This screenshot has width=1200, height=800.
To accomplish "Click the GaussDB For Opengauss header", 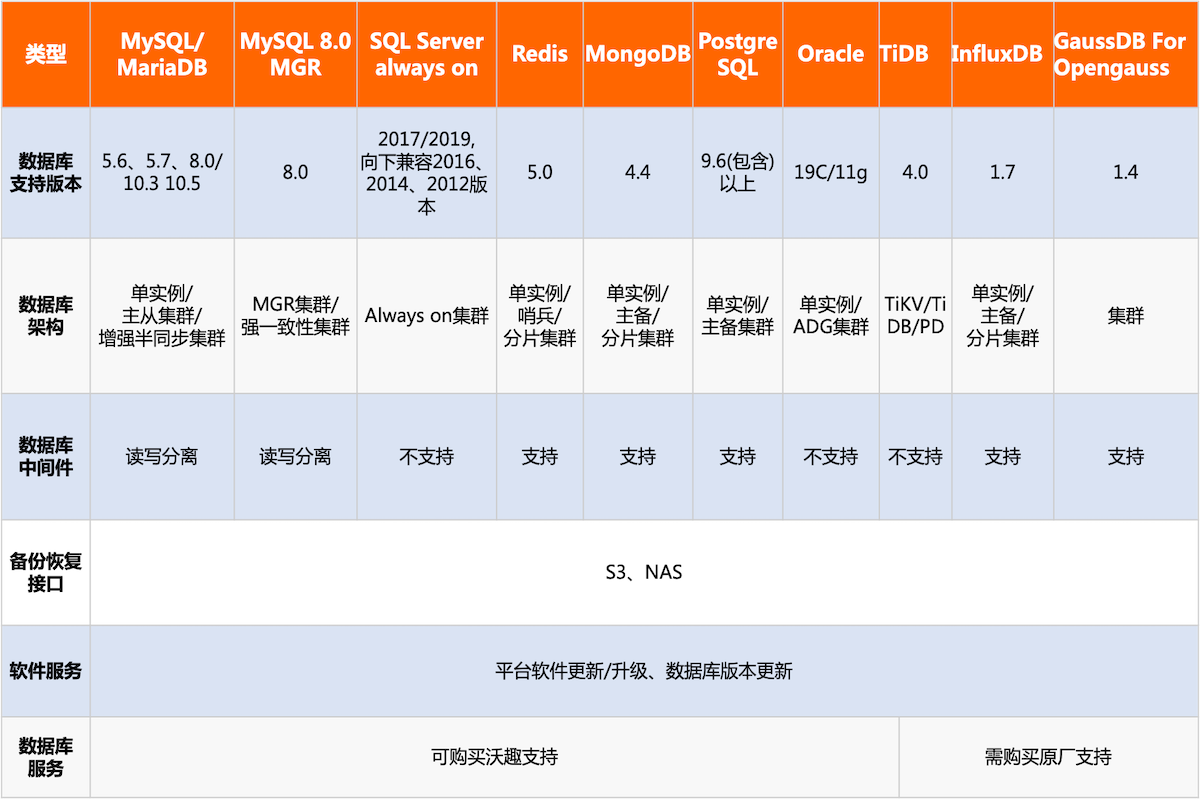I will click(x=1125, y=54).
